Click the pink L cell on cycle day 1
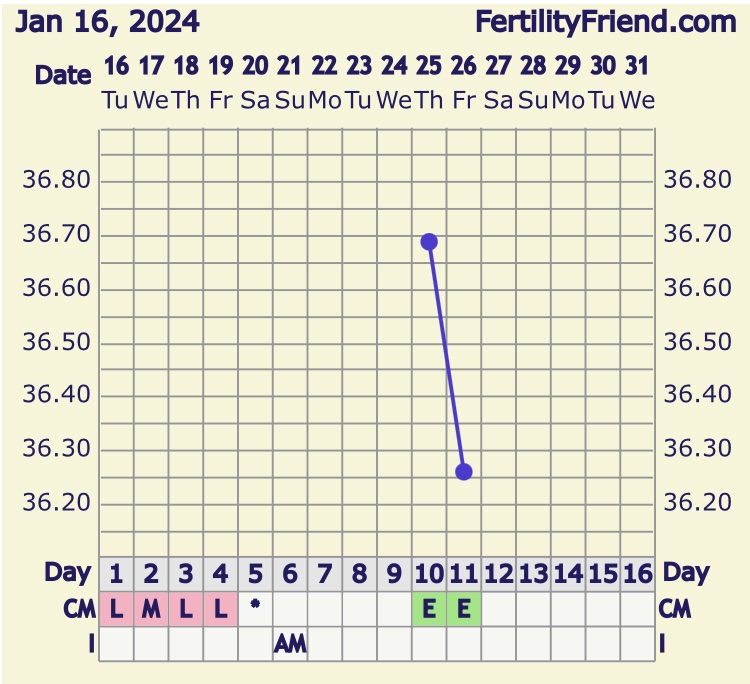Image resolution: width=750 pixels, height=684 pixels. (x=117, y=609)
